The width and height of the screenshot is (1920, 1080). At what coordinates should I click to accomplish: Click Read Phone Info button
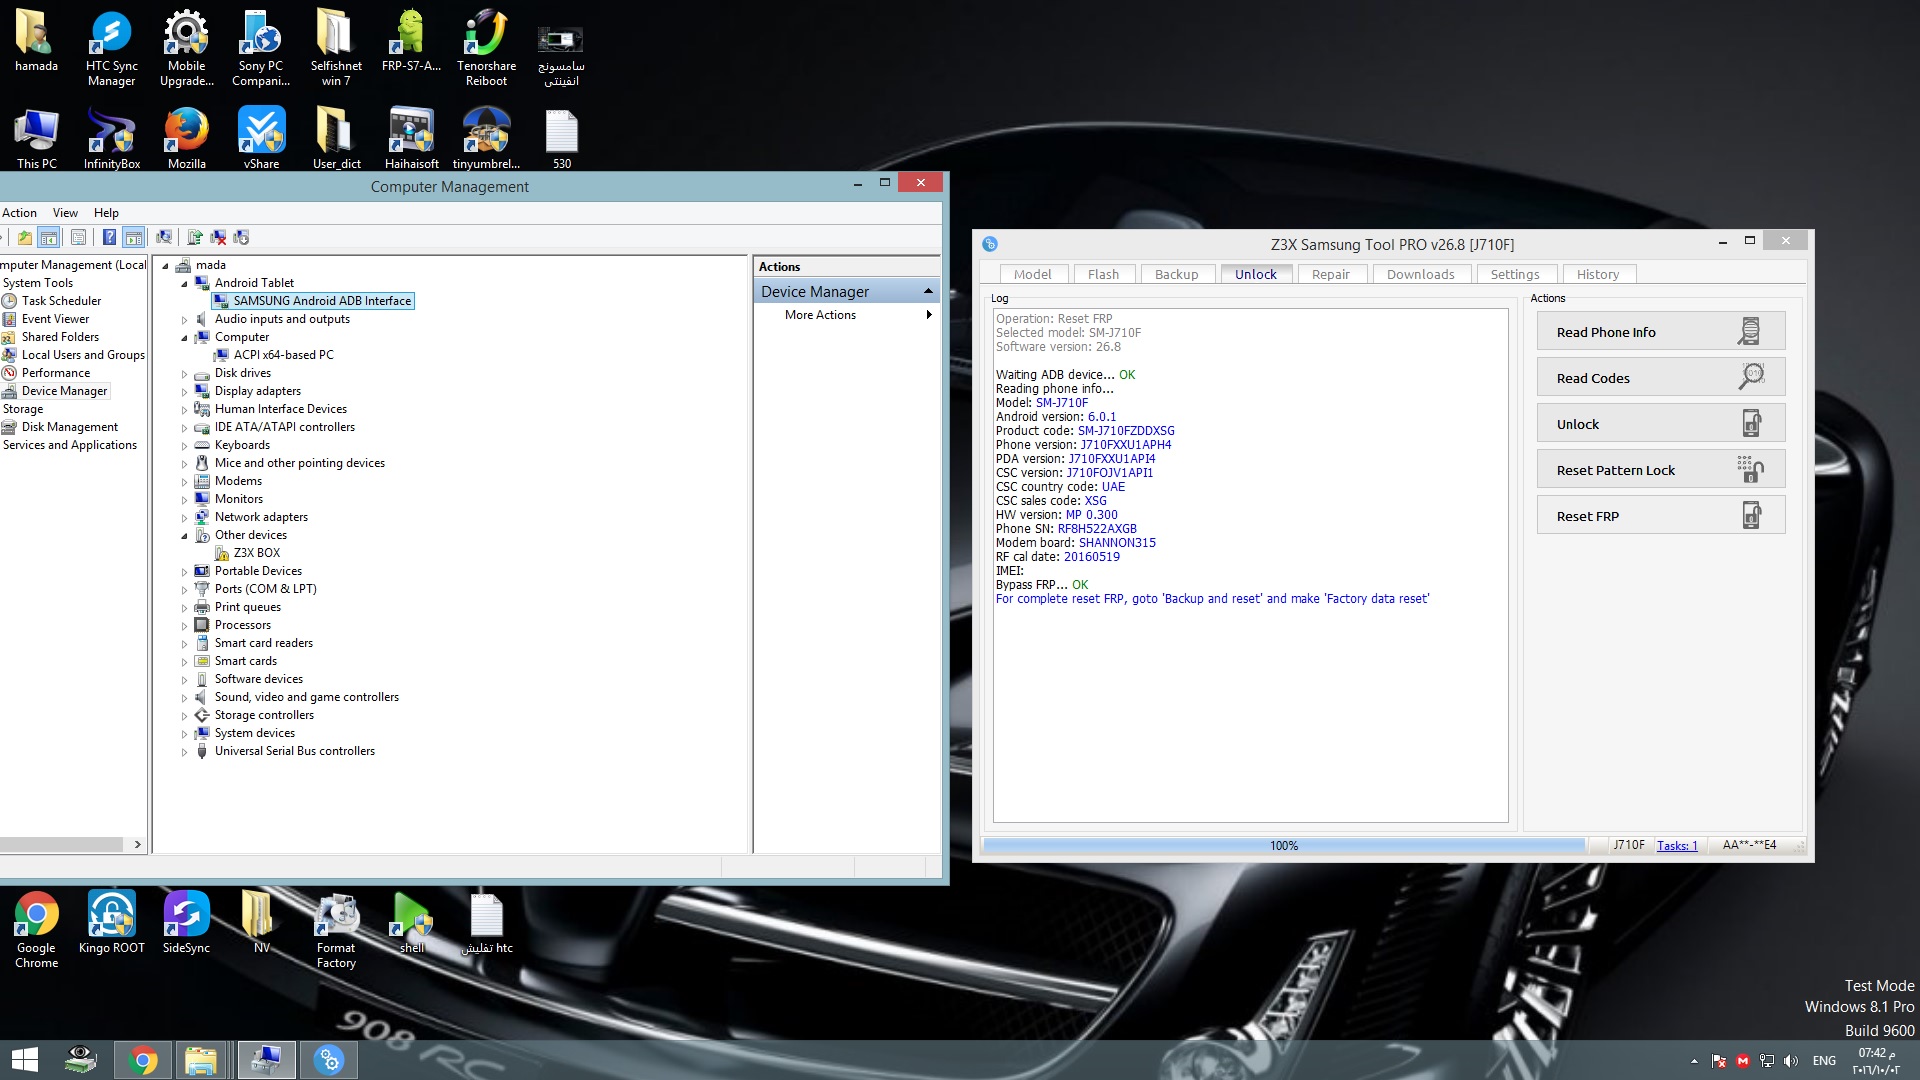pyautogui.click(x=1660, y=332)
